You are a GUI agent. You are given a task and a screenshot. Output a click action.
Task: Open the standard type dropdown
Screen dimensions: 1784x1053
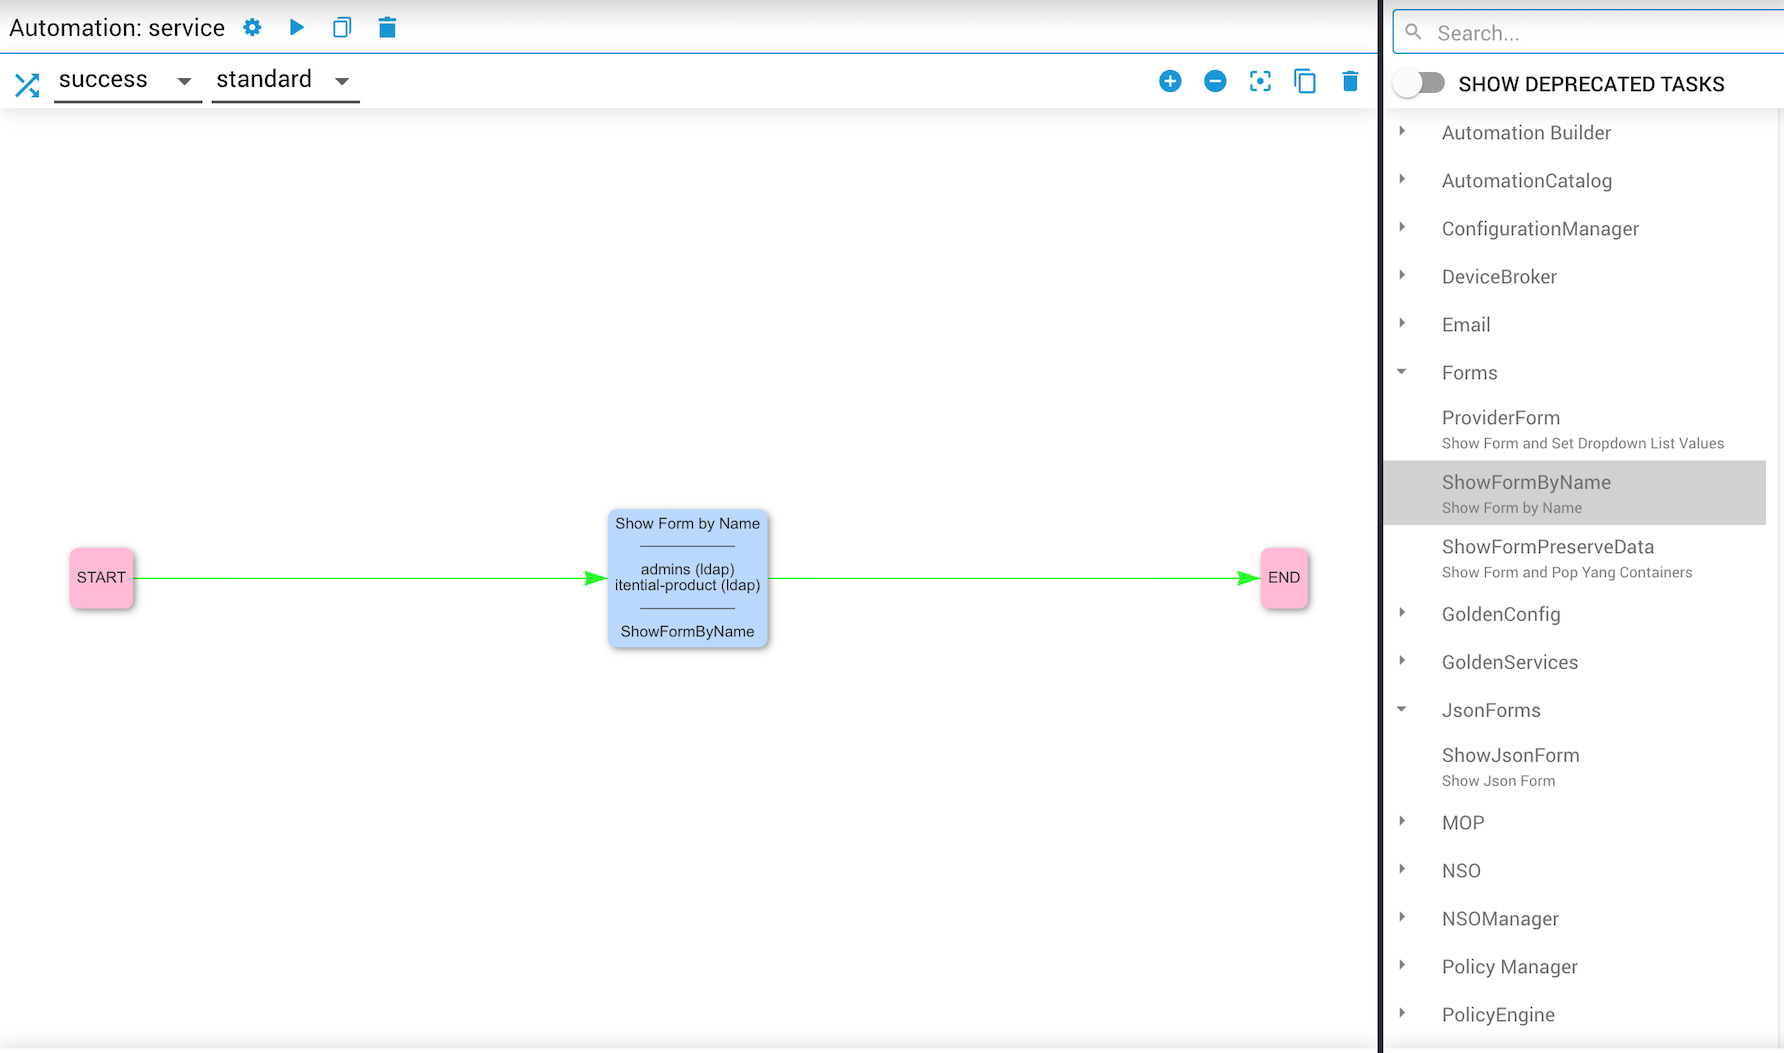tap(285, 80)
